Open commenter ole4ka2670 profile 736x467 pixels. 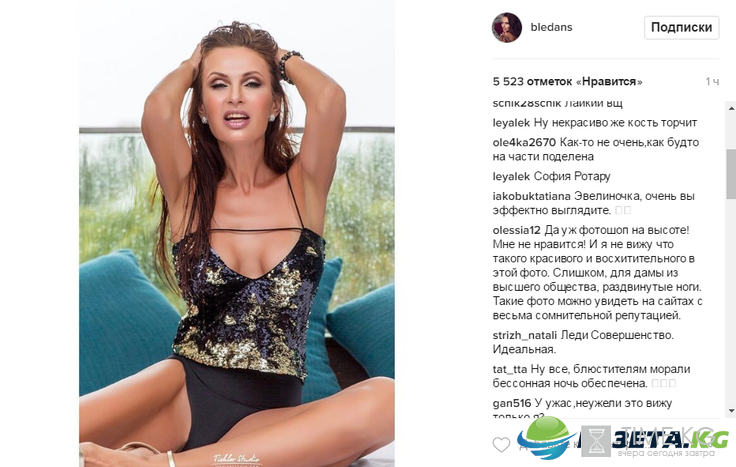pyautogui.click(x=524, y=142)
